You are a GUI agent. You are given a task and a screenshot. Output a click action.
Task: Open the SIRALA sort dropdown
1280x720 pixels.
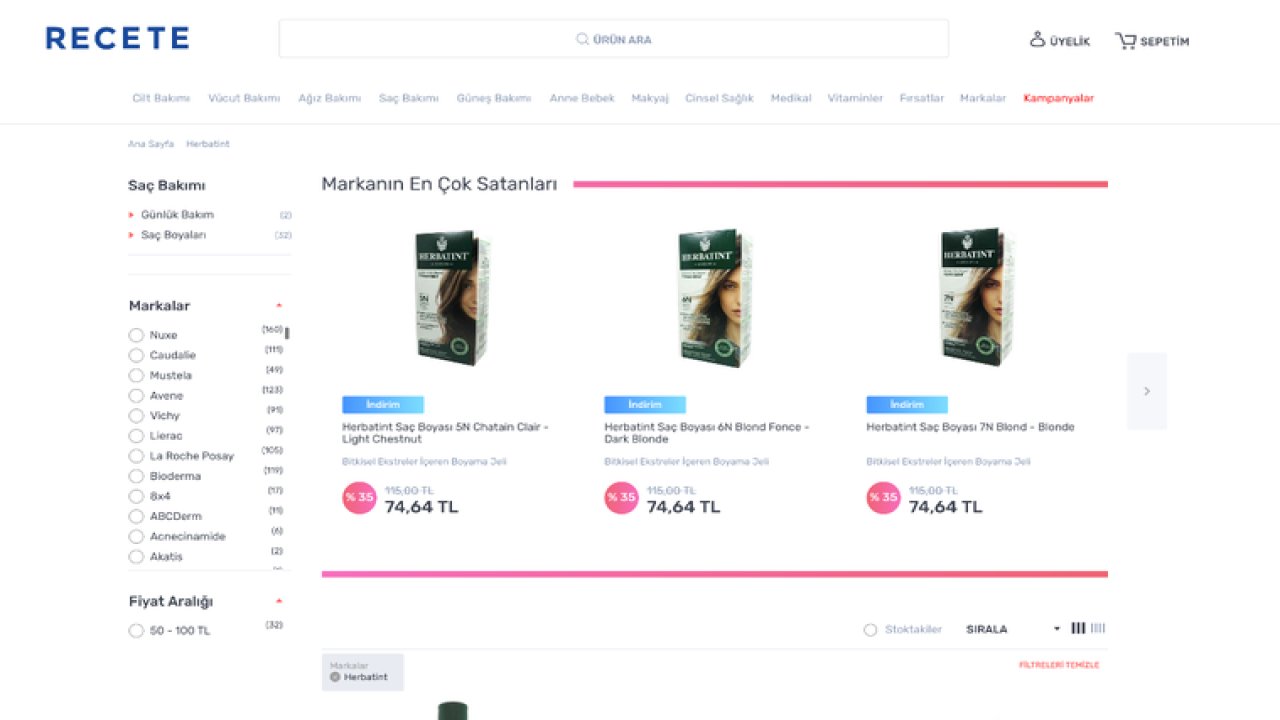point(1012,629)
